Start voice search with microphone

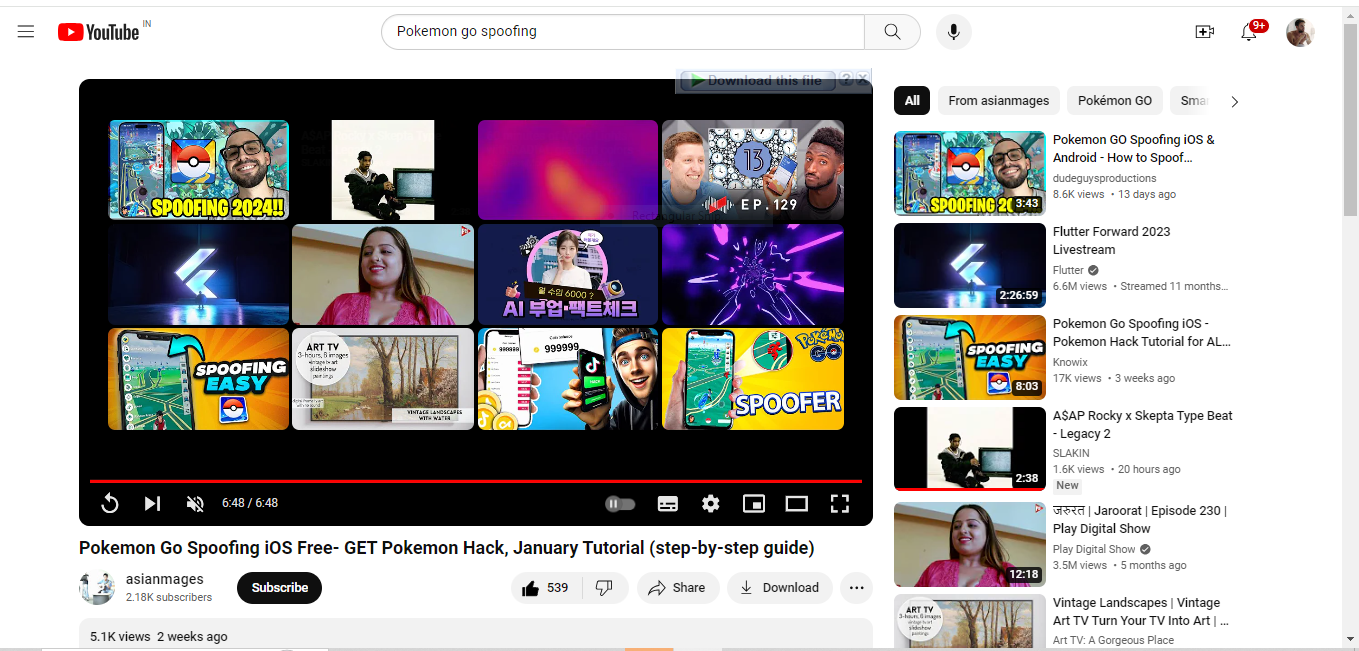coord(954,32)
